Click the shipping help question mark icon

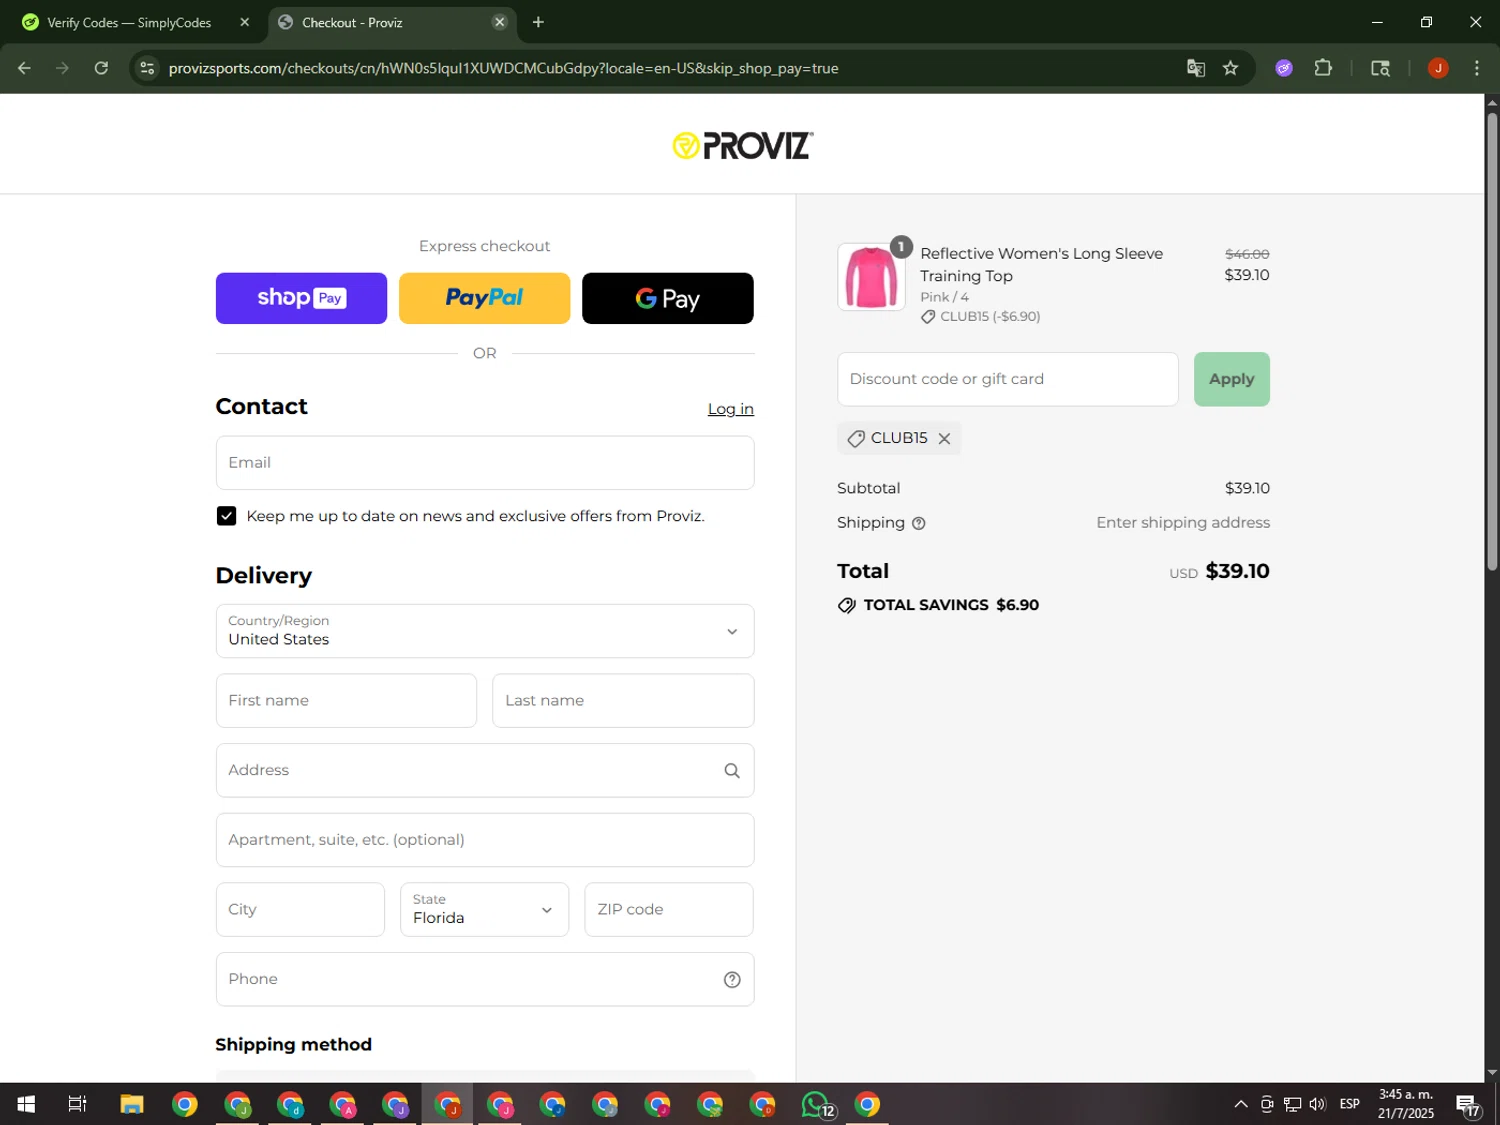point(919,523)
